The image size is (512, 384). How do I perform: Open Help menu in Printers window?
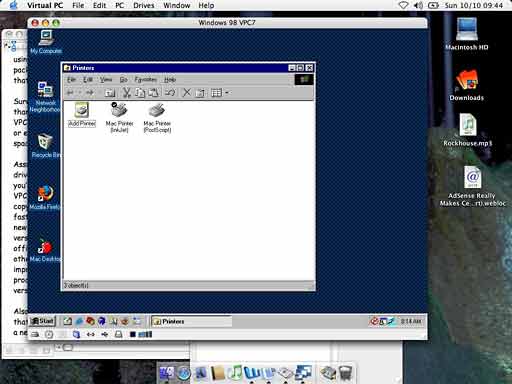170,80
